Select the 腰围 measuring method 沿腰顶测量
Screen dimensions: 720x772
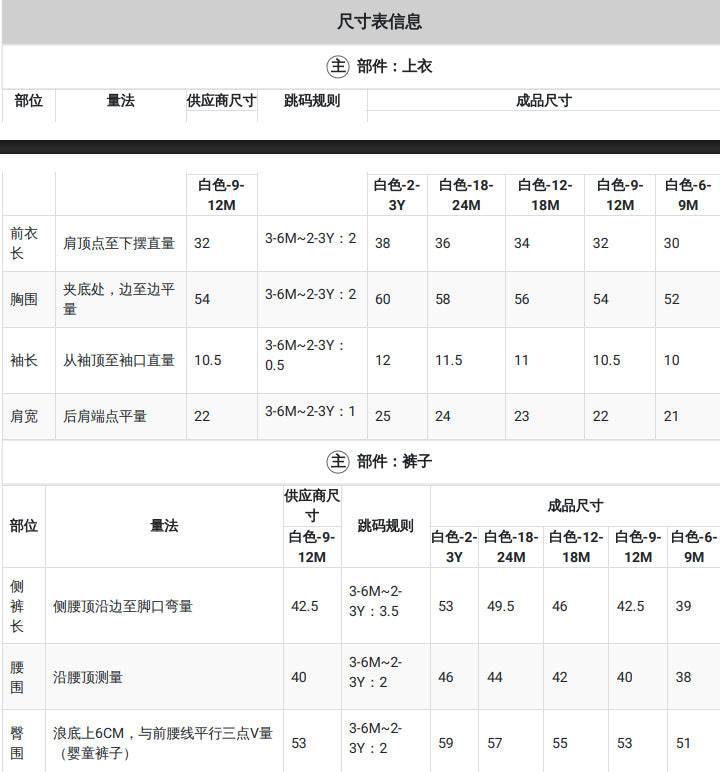click(88, 677)
